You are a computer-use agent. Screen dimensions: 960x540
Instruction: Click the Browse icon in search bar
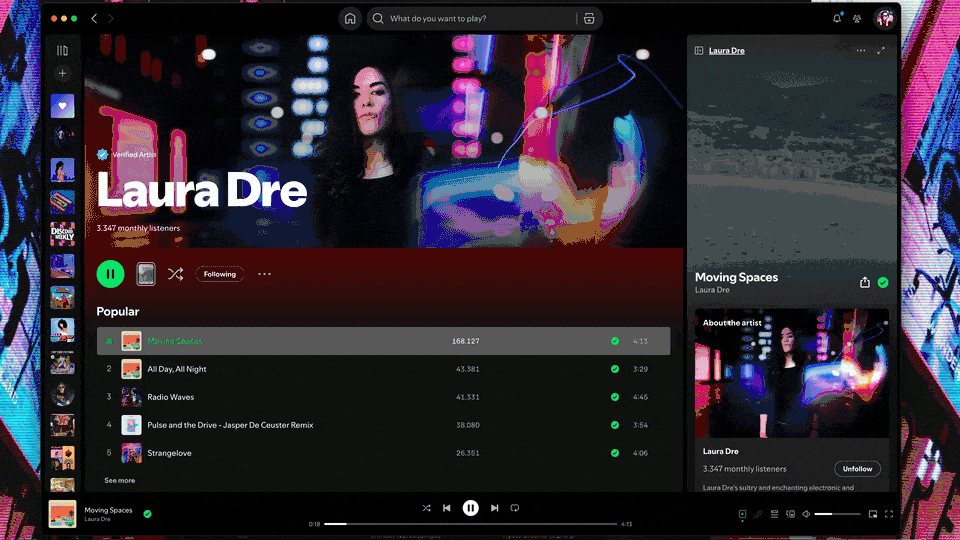589,19
